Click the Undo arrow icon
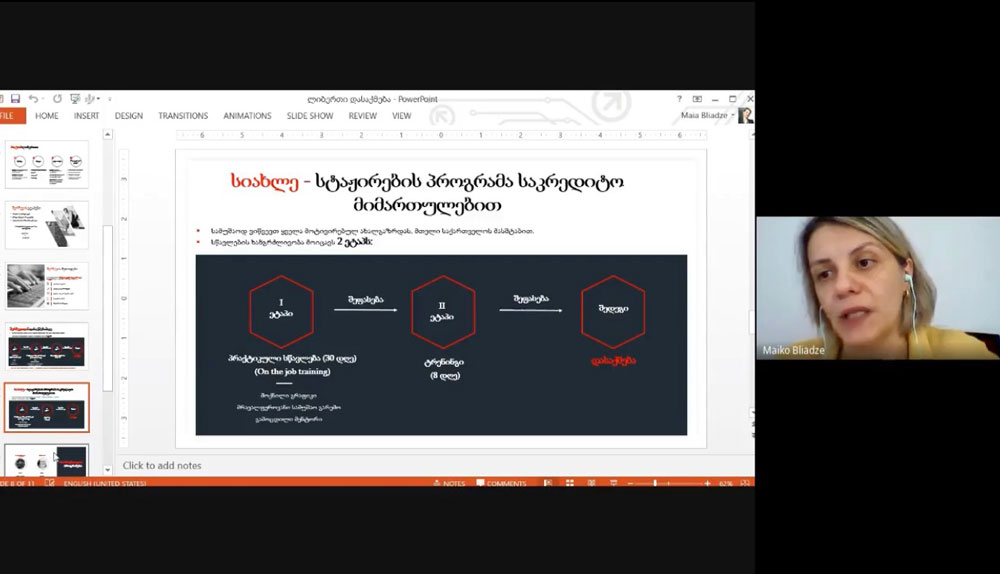This screenshot has width=1000, height=574. (x=33, y=99)
